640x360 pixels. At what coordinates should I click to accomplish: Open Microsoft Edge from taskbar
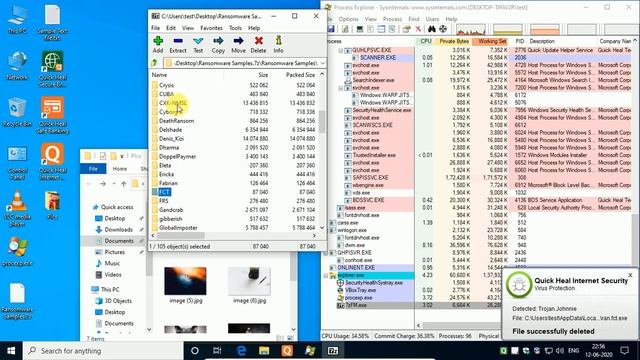241,351
